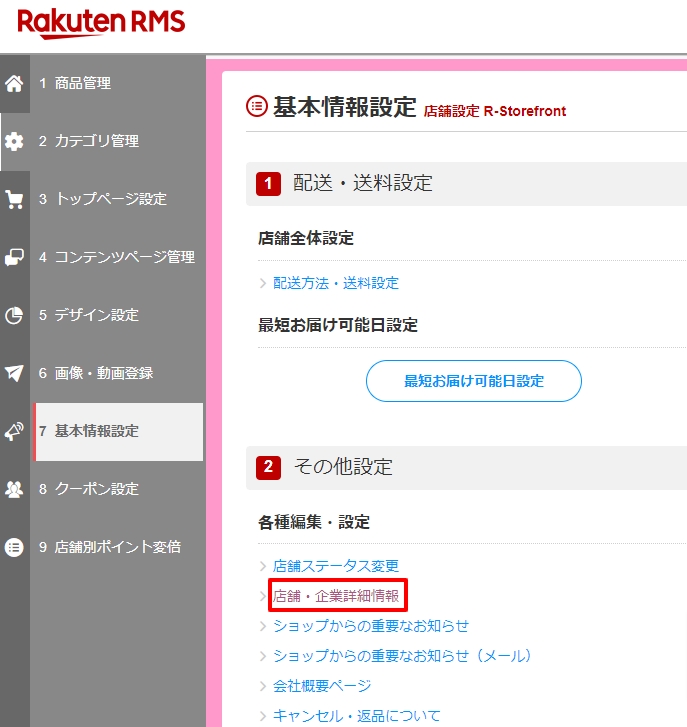Click the red list icon beside 基本情報設定 heading
This screenshot has height=727, width=687.
pos(256,106)
